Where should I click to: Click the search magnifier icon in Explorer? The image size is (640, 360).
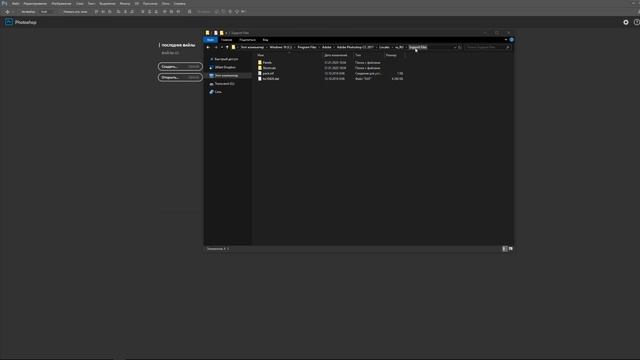coord(508,47)
